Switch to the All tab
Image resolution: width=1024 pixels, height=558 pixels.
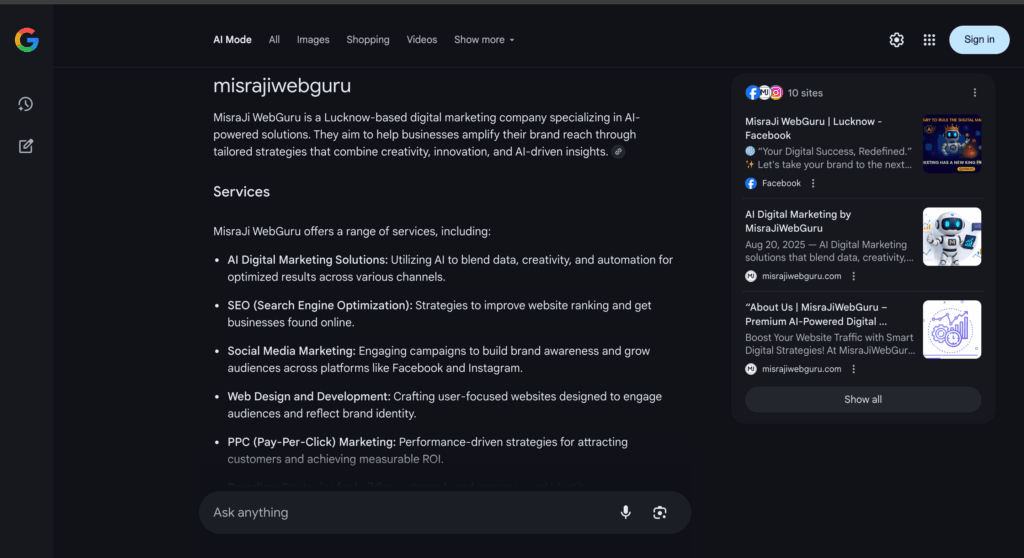pos(274,40)
